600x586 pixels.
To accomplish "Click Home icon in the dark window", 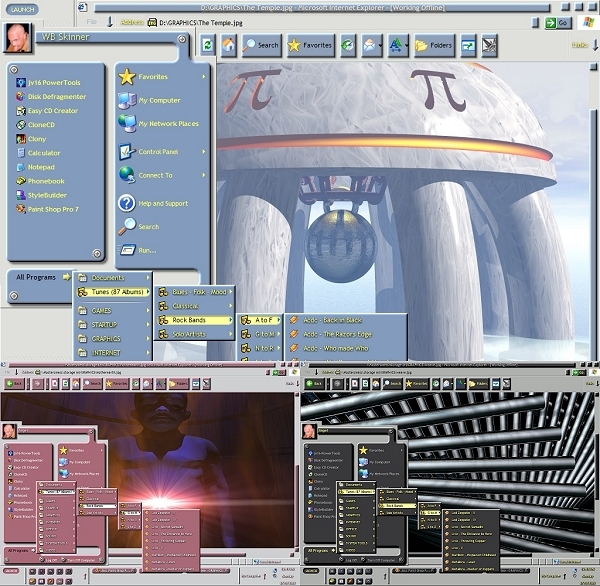I will point(376,384).
